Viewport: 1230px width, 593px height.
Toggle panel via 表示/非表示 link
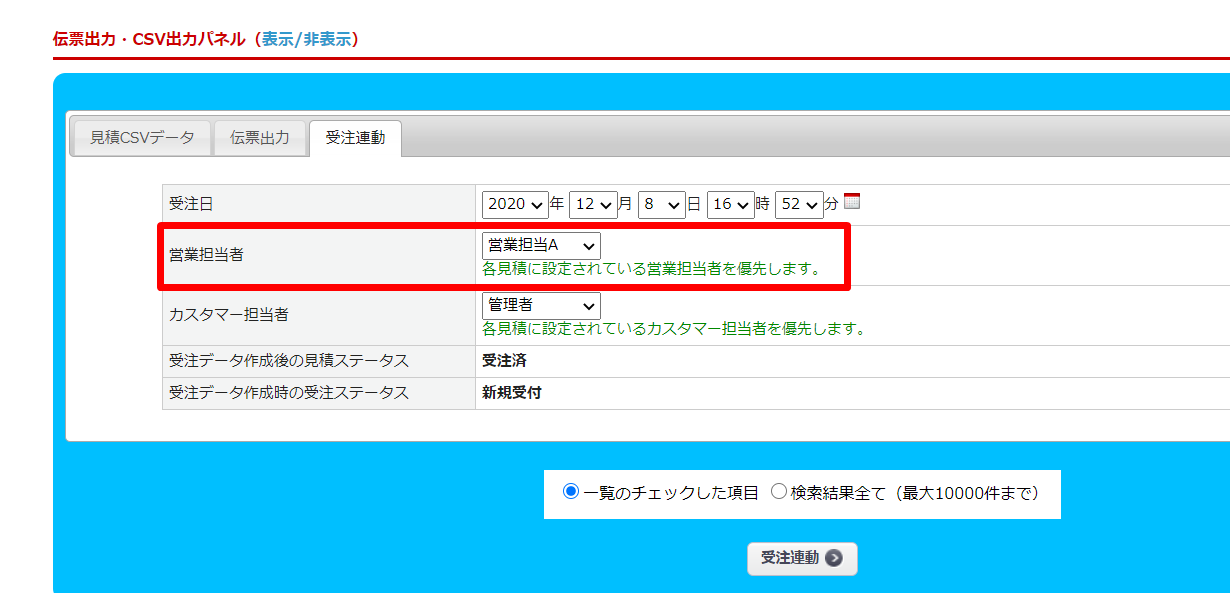[306, 39]
